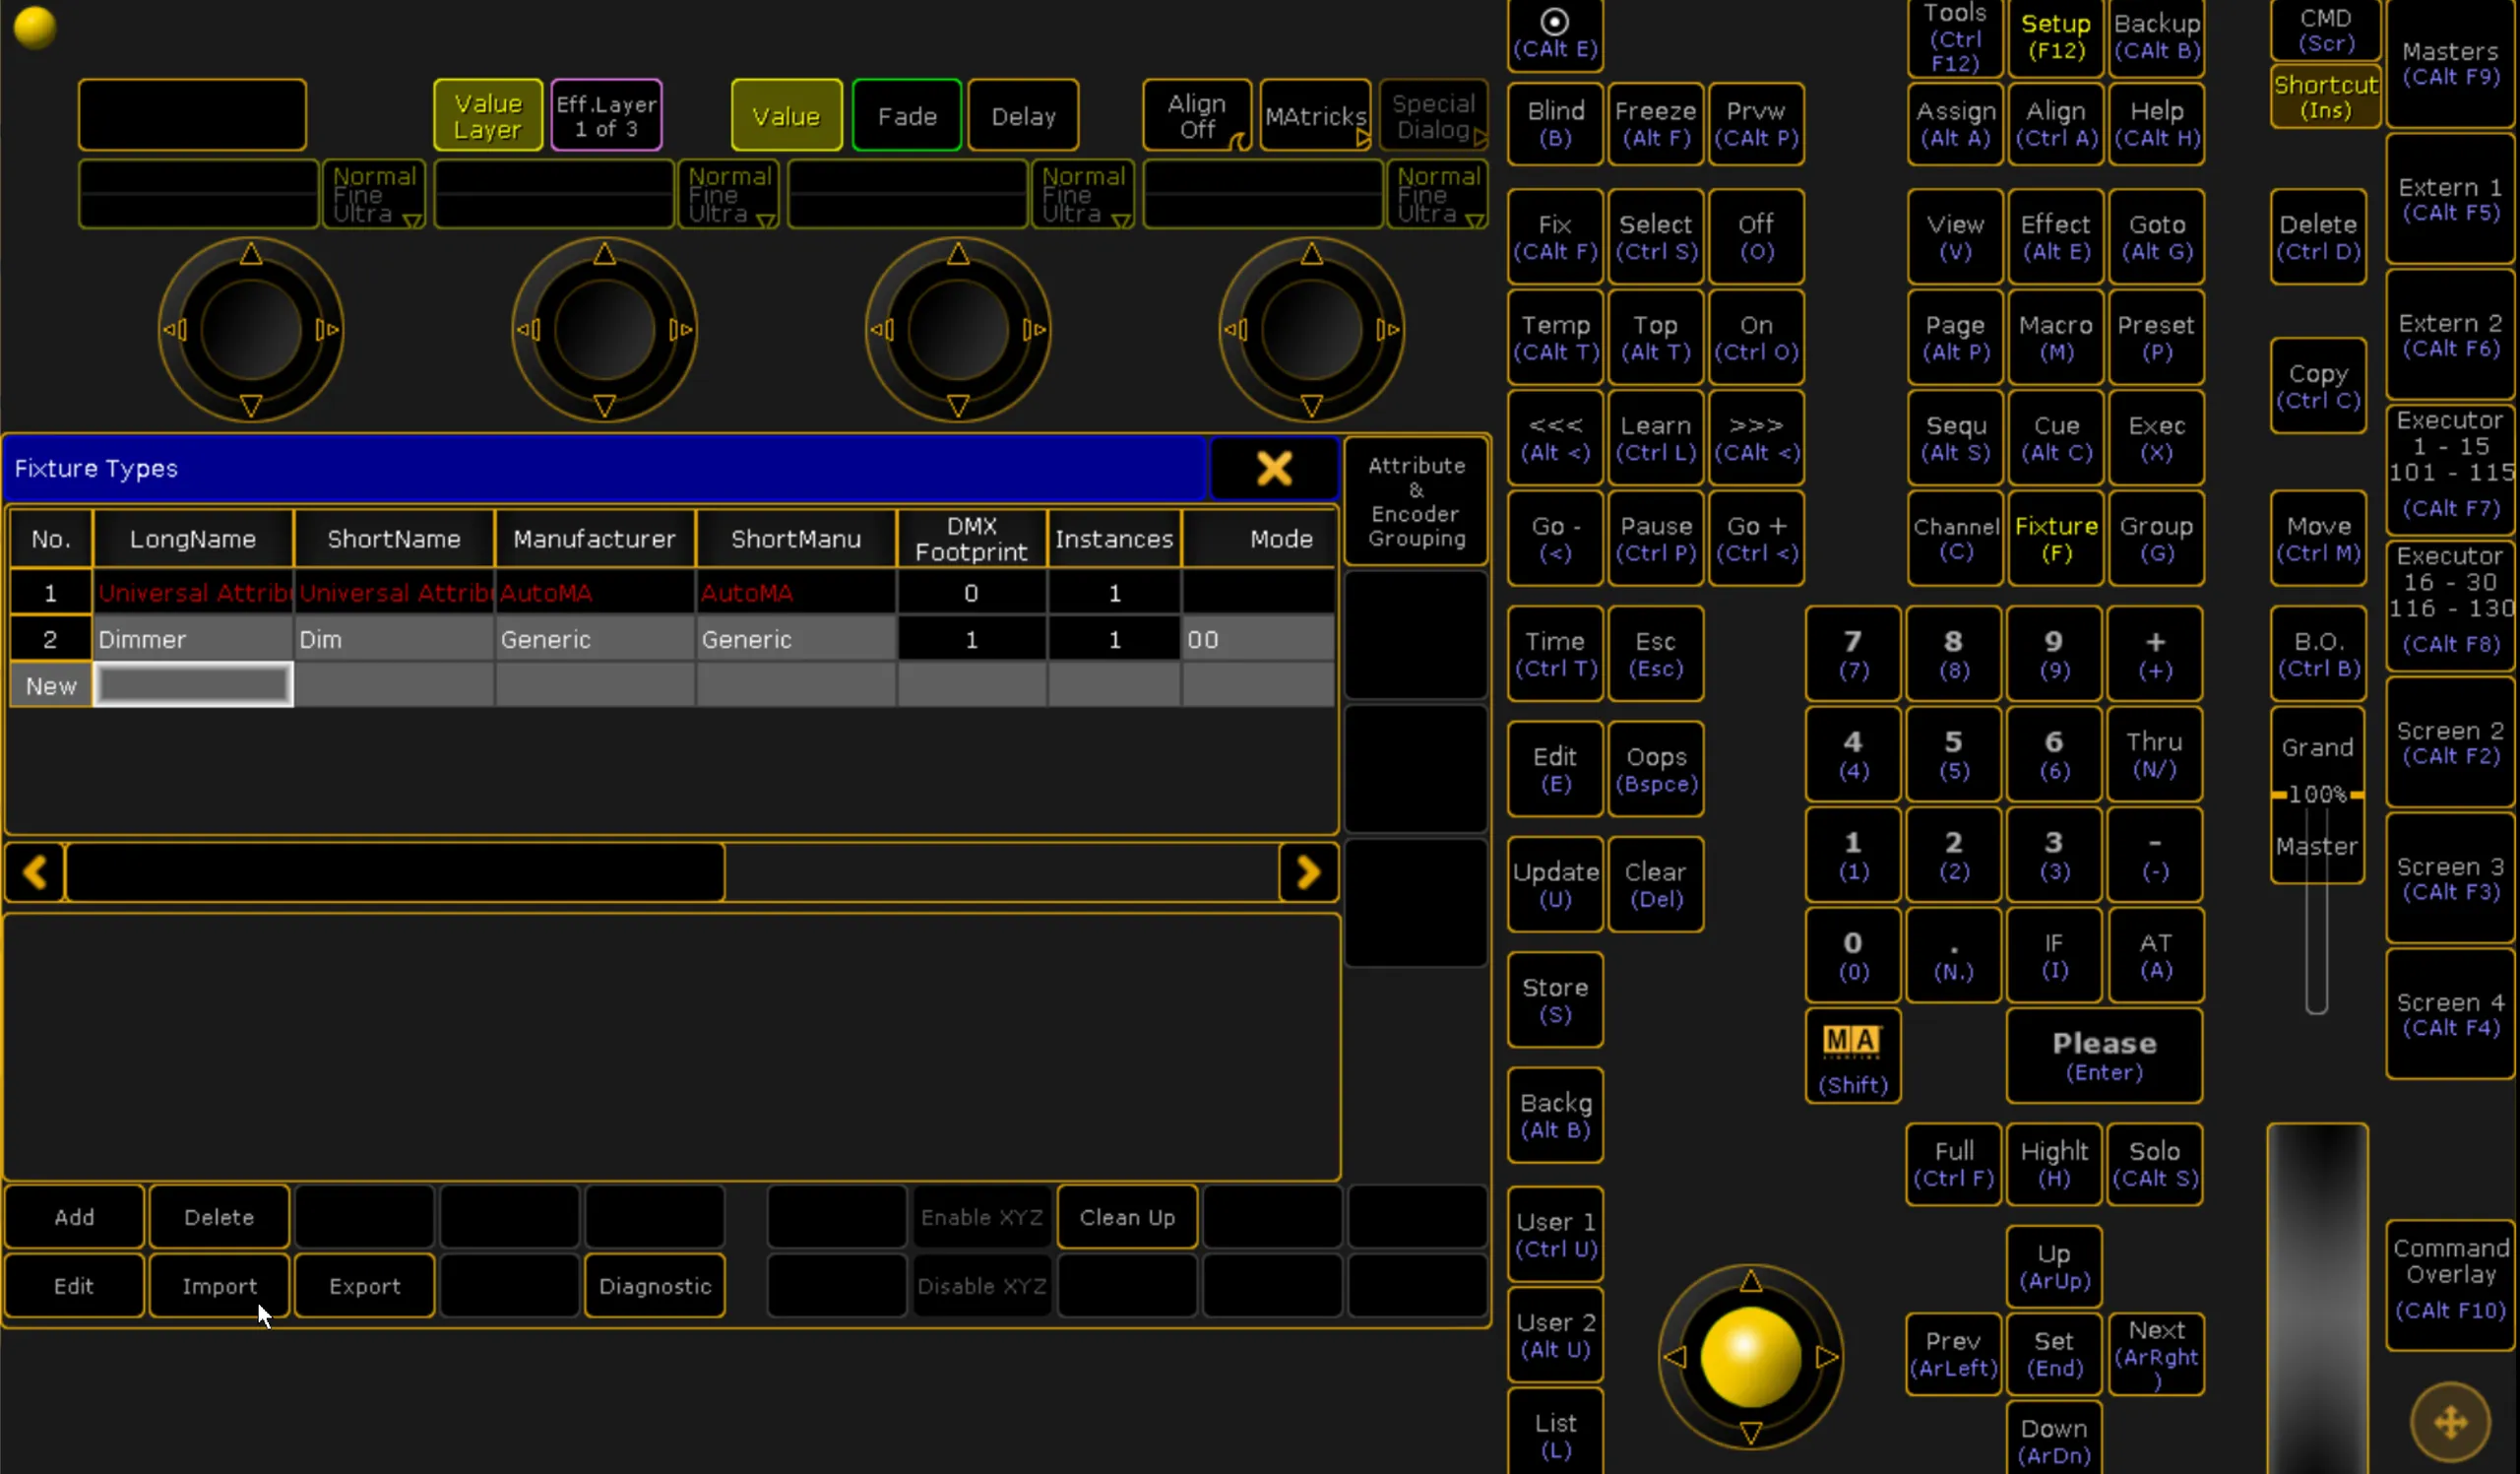Click down arrow on first encoder wheel
The height and width of the screenshot is (1474, 2520).
click(251, 405)
